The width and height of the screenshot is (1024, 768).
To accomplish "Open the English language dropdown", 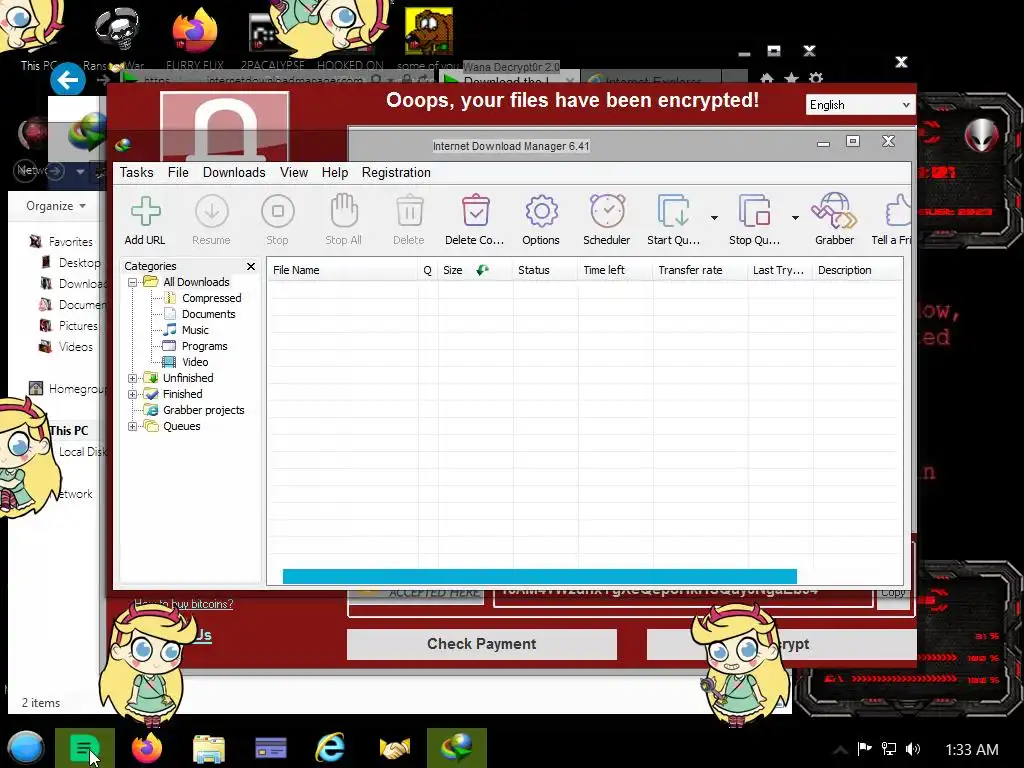I will (859, 104).
